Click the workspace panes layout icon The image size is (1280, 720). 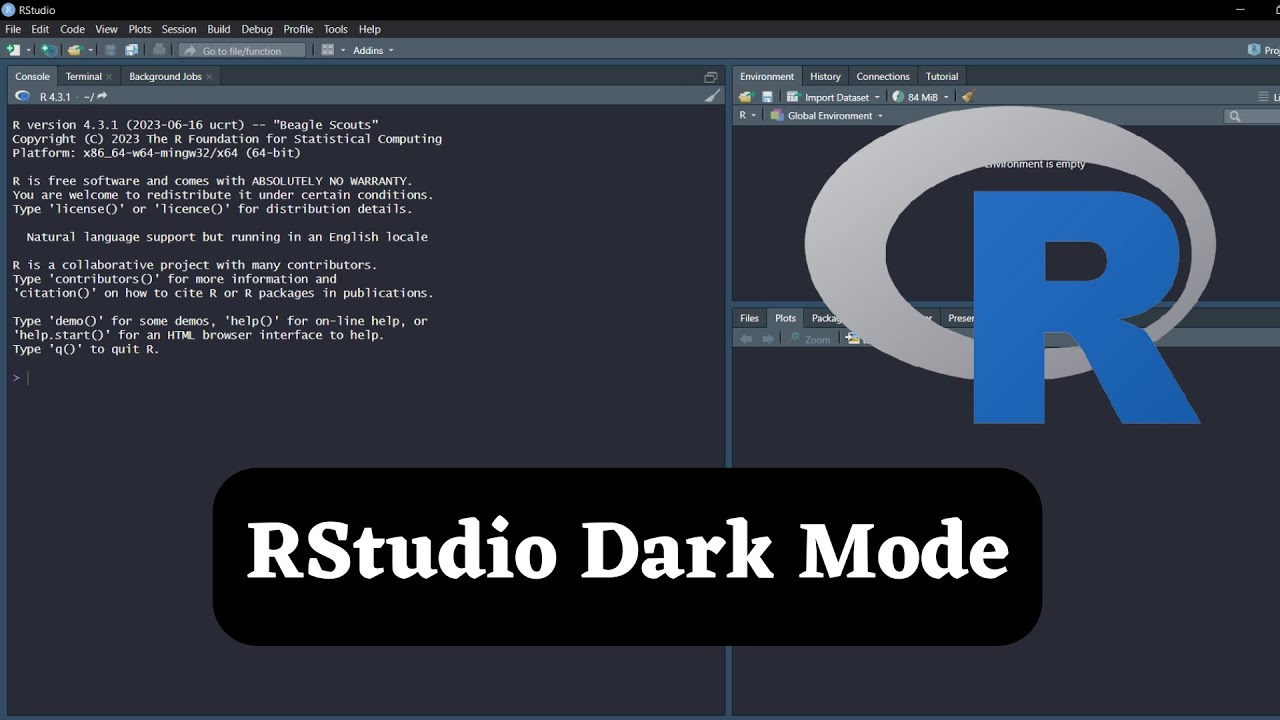(x=327, y=50)
